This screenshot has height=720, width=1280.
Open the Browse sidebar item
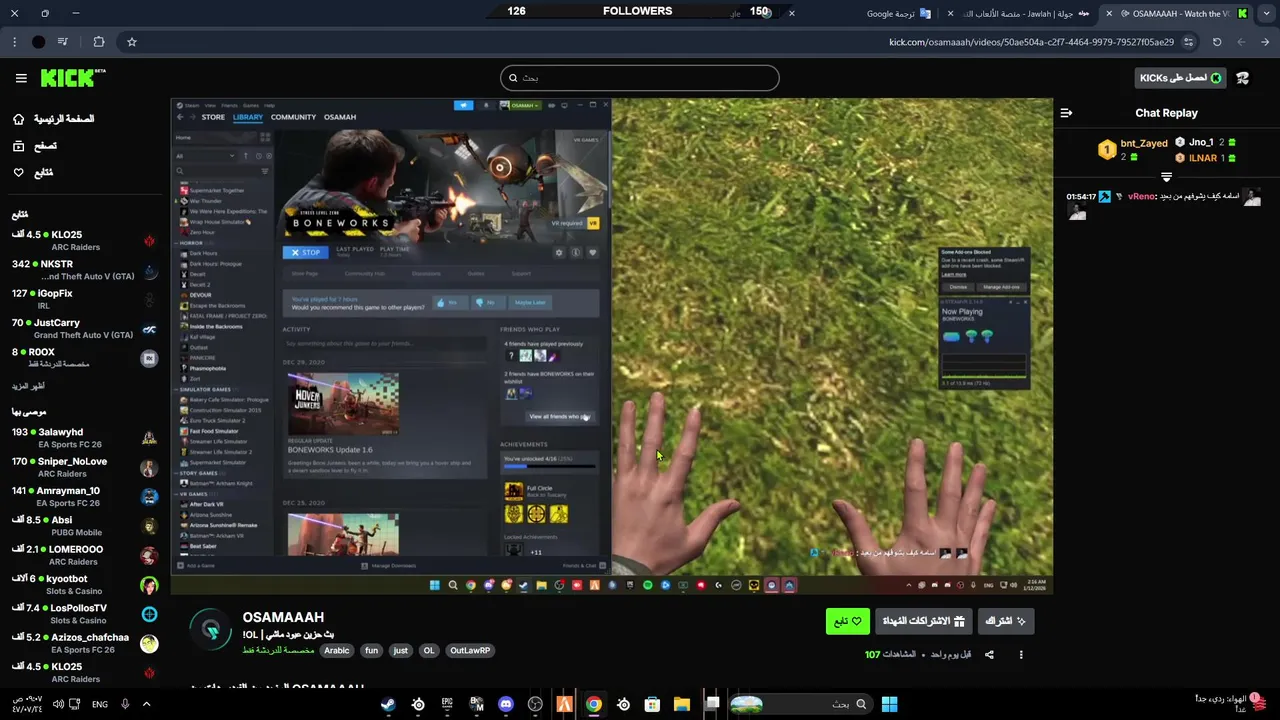click(35, 146)
